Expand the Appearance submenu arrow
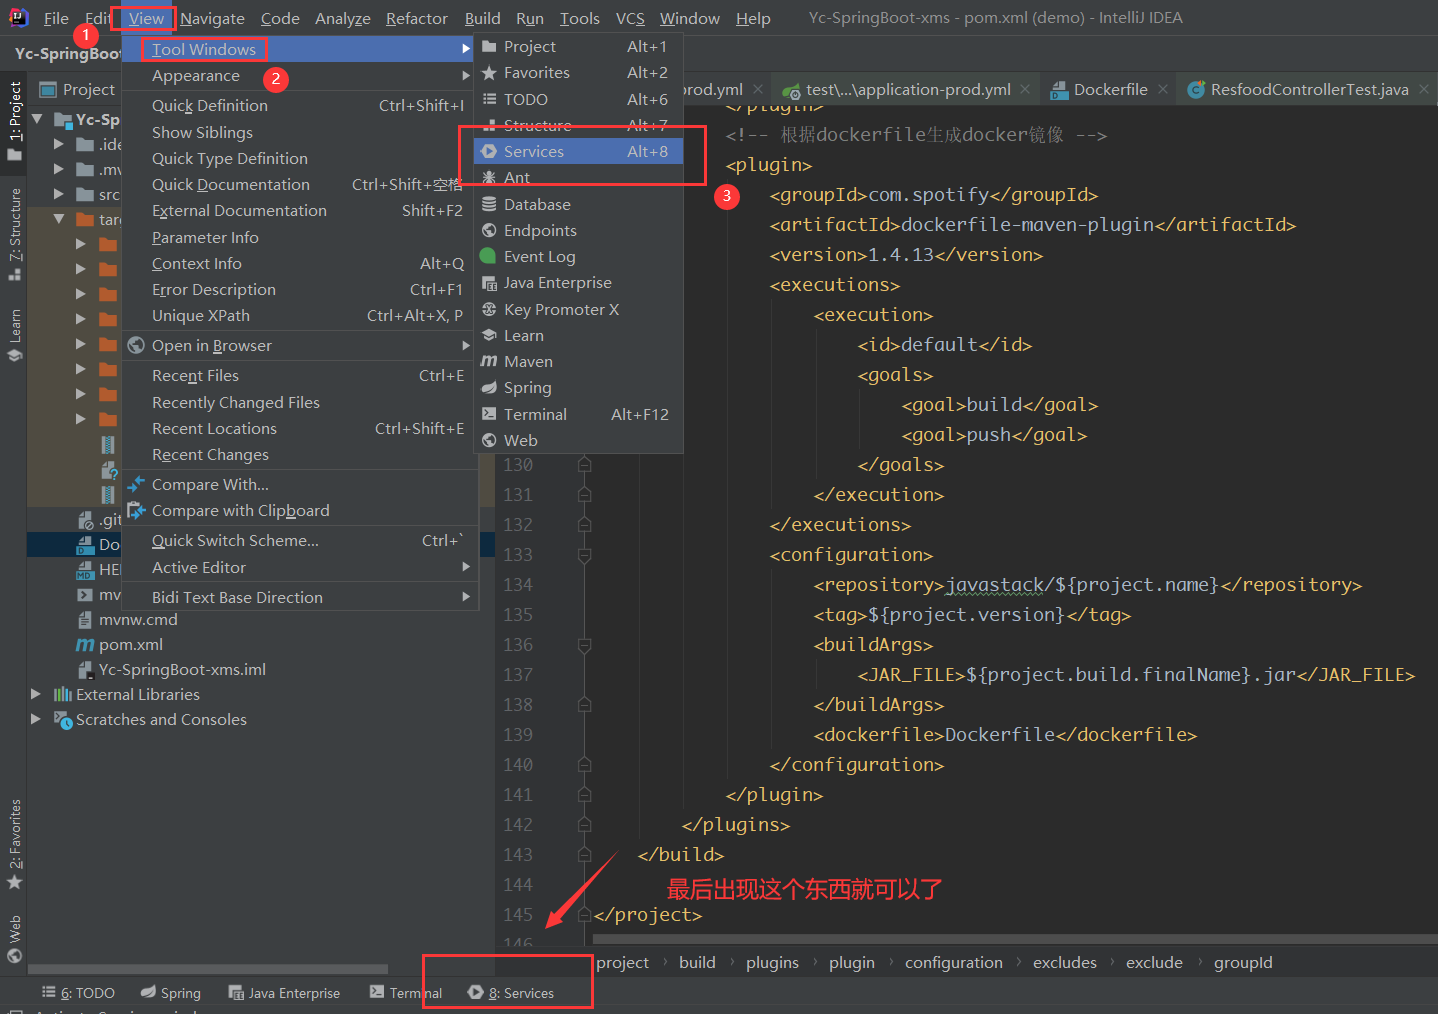Image resolution: width=1438 pixels, height=1014 pixels. (x=466, y=75)
